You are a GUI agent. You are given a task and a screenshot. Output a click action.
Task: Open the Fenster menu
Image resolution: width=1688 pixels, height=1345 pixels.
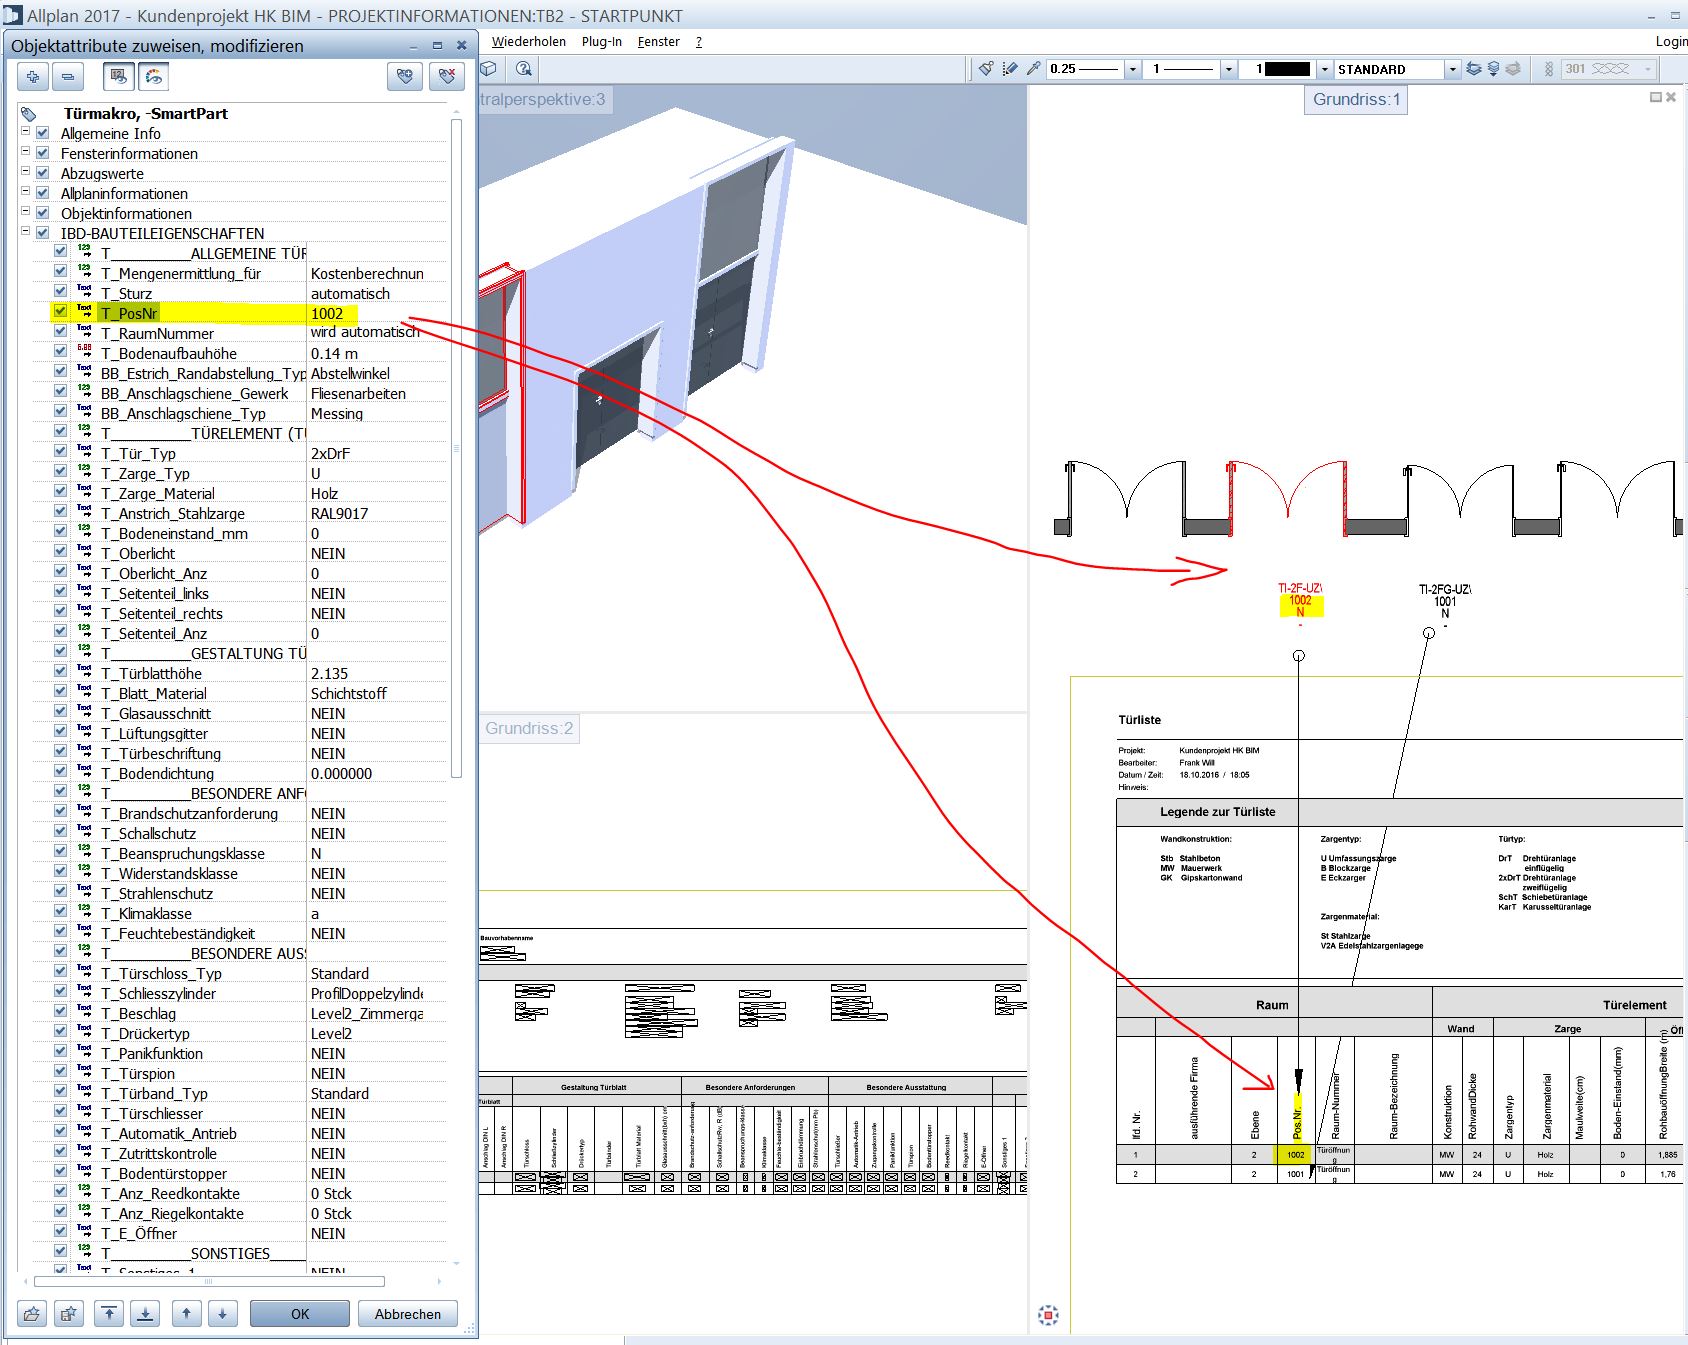click(658, 41)
